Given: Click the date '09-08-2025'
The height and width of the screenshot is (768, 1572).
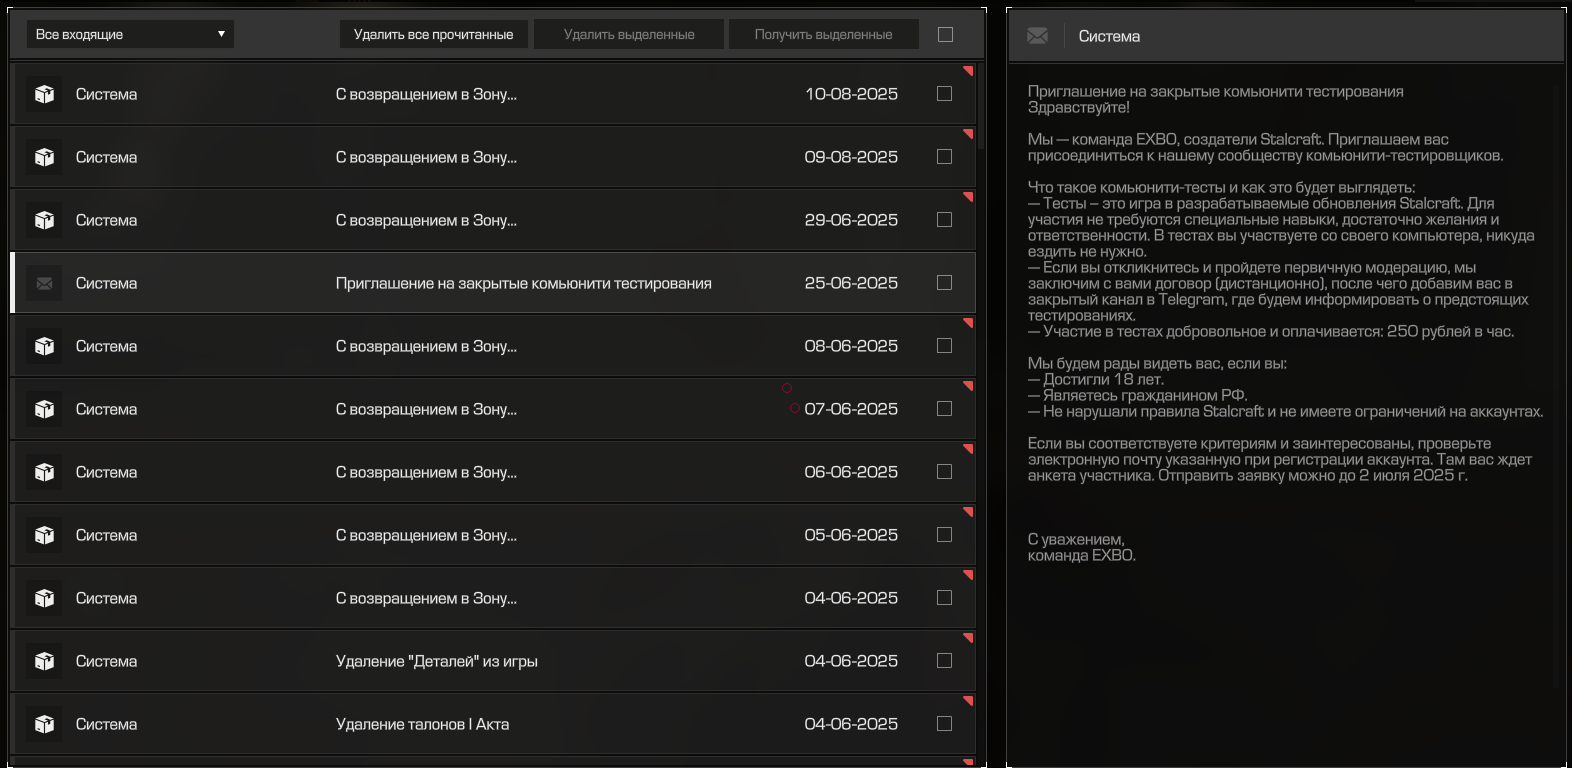Looking at the screenshot, I should [x=851, y=157].
